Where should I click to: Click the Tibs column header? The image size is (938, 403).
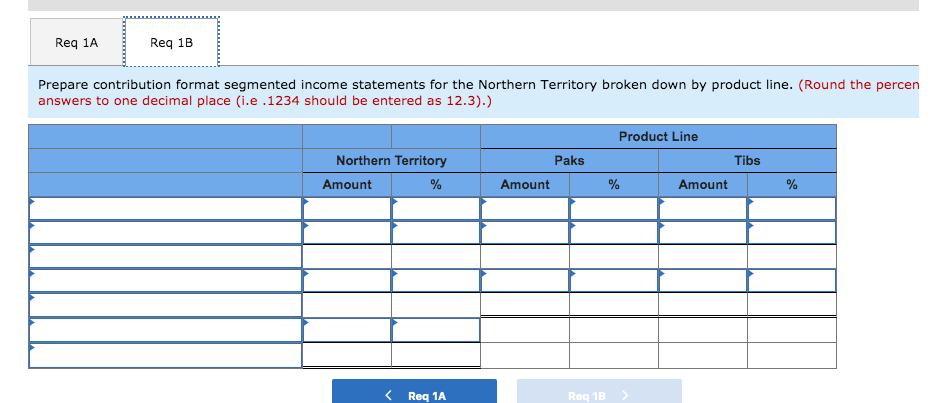tap(747, 160)
